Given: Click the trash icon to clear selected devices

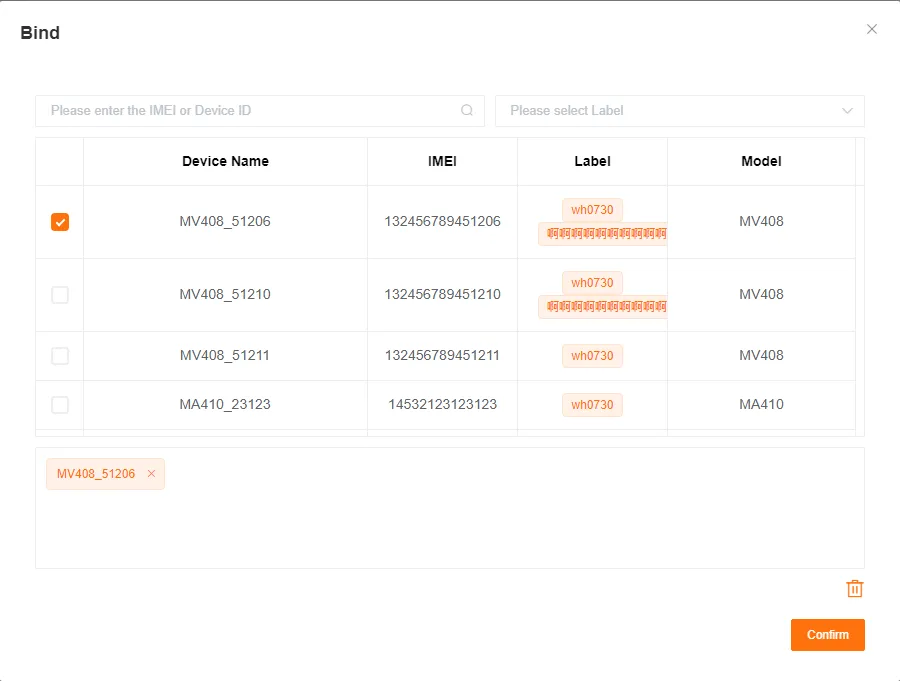Looking at the screenshot, I should (854, 588).
